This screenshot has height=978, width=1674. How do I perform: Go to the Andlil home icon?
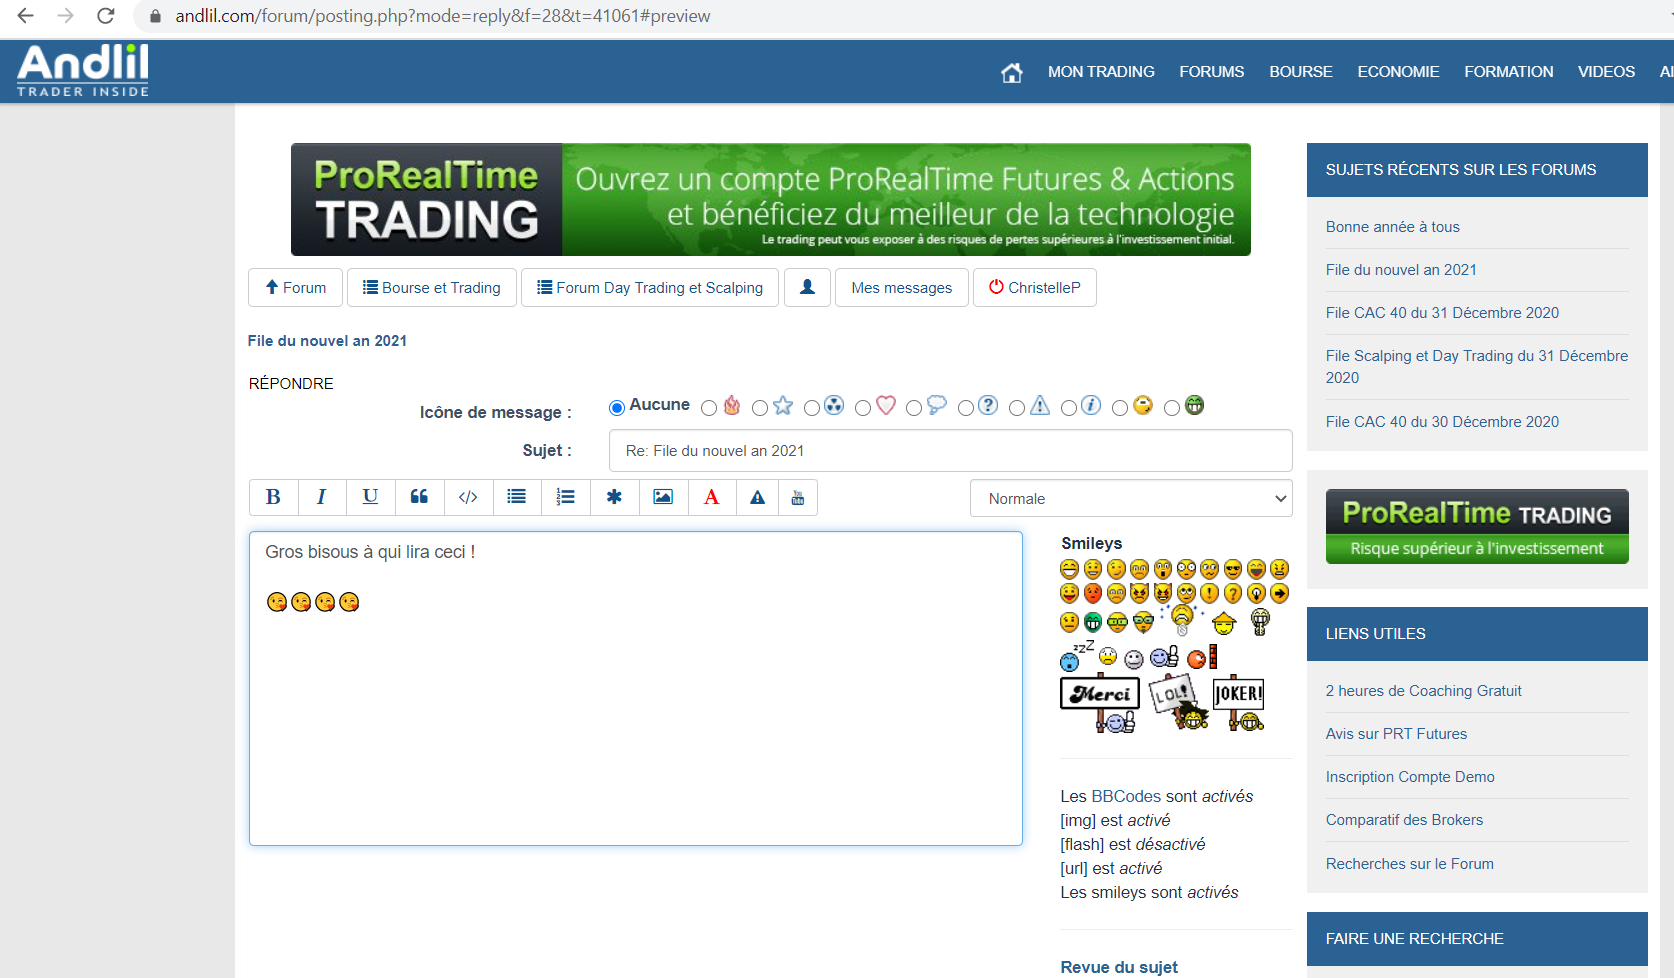click(x=1012, y=72)
